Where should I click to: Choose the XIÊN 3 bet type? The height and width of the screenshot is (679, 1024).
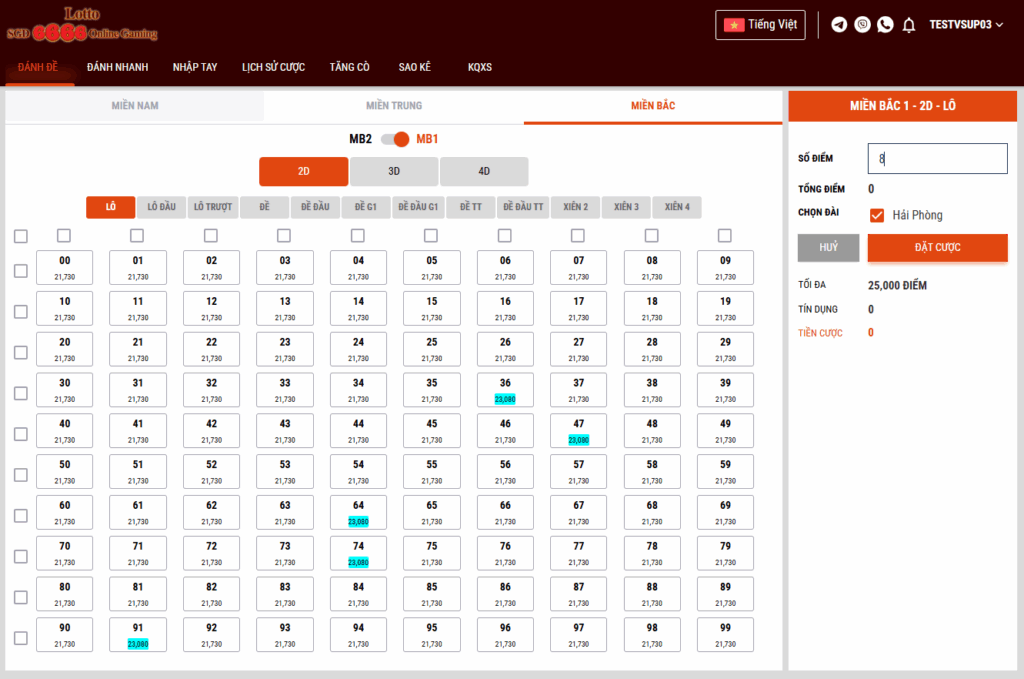coord(626,207)
